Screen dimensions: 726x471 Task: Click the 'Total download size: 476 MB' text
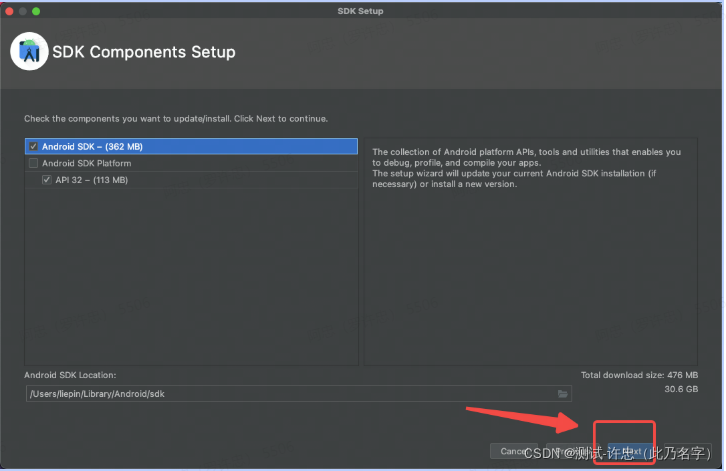pyautogui.click(x=639, y=375)
